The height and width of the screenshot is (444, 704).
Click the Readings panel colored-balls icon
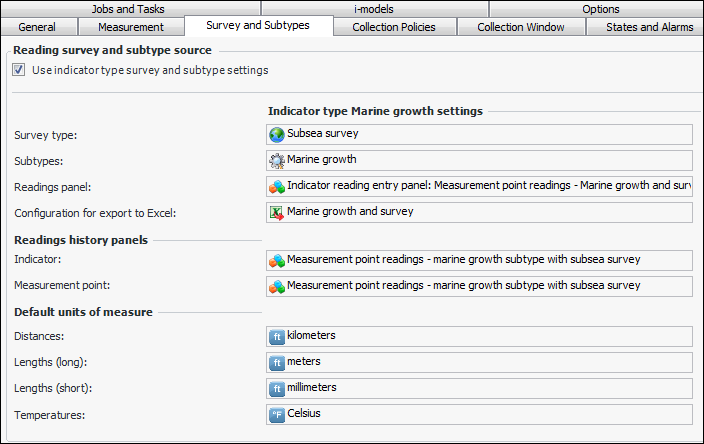click(x=277, y=186)
